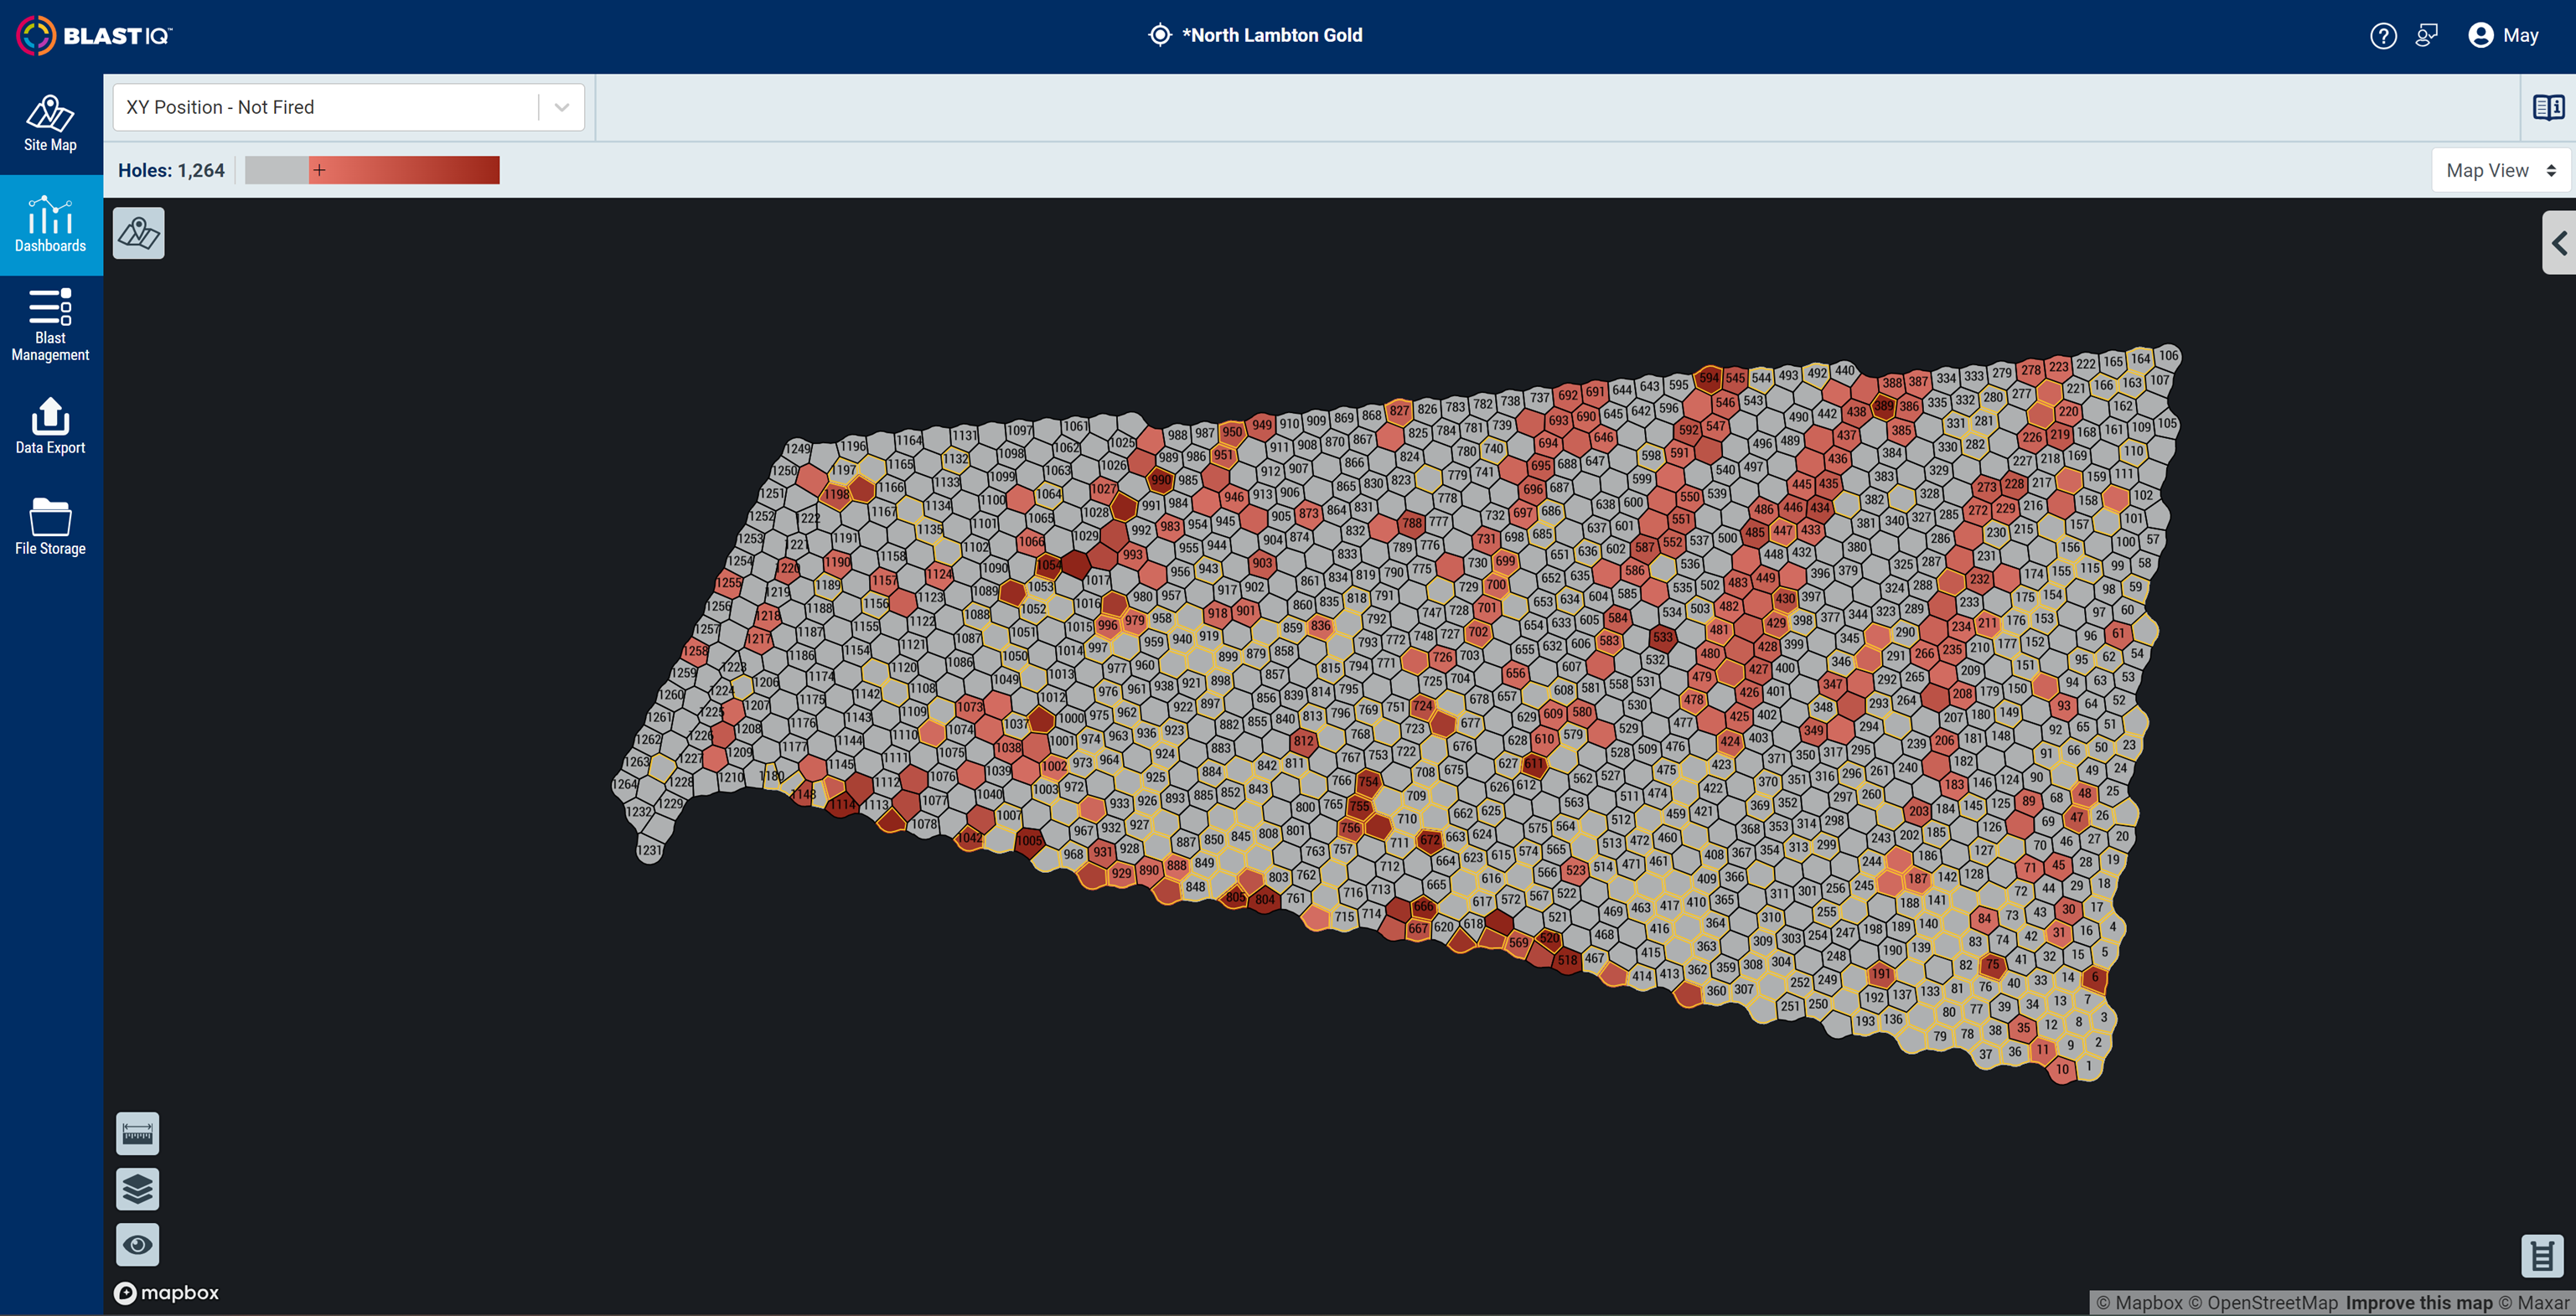Open the help question mark icon
The width and height of the screenshot is (2576, 1316).
click(2383, 36)
